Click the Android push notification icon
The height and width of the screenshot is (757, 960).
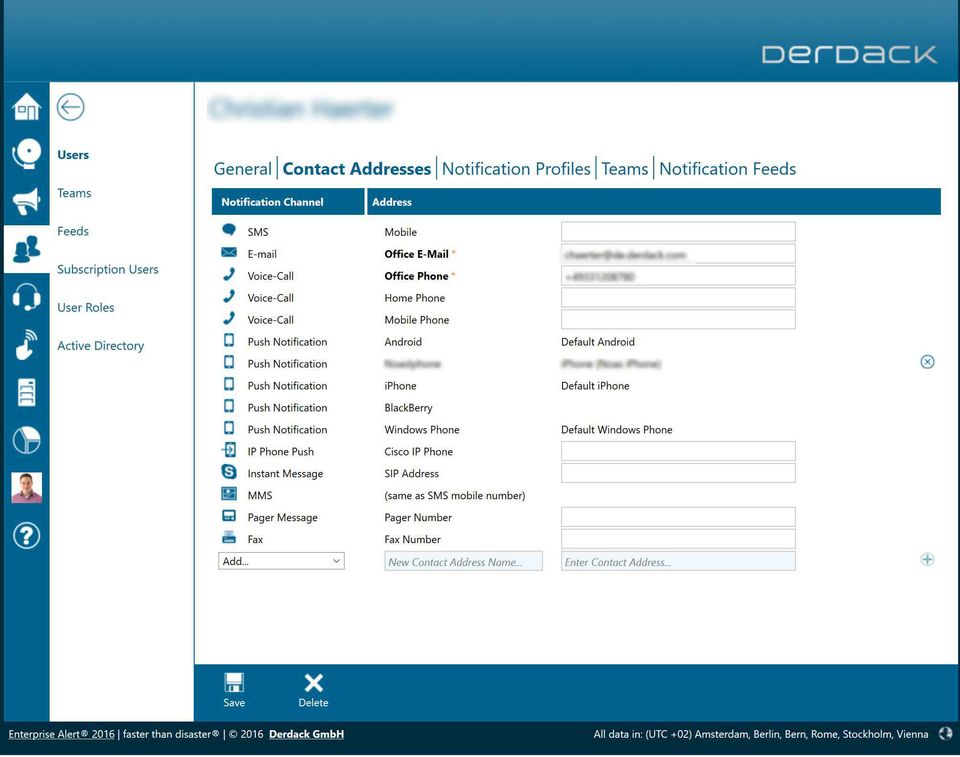tap(229, 340)
